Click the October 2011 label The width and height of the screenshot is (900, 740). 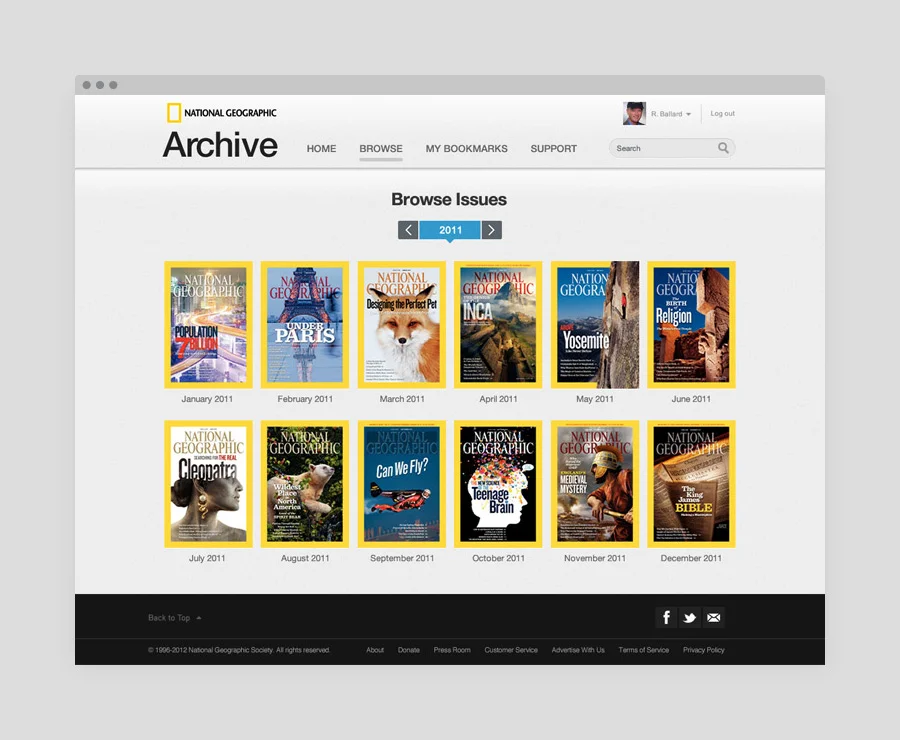pyautogui.click(x=498, y=558)
